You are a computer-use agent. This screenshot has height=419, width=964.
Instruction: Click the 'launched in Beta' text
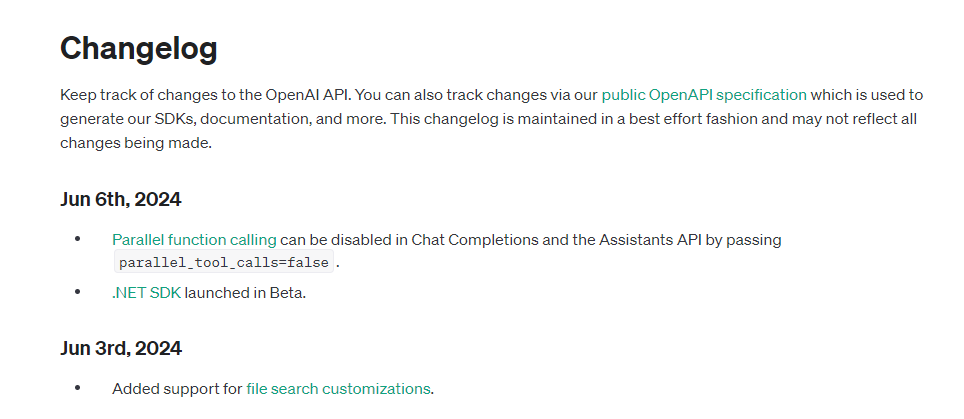pyautogui.click(x=245, y=293)
